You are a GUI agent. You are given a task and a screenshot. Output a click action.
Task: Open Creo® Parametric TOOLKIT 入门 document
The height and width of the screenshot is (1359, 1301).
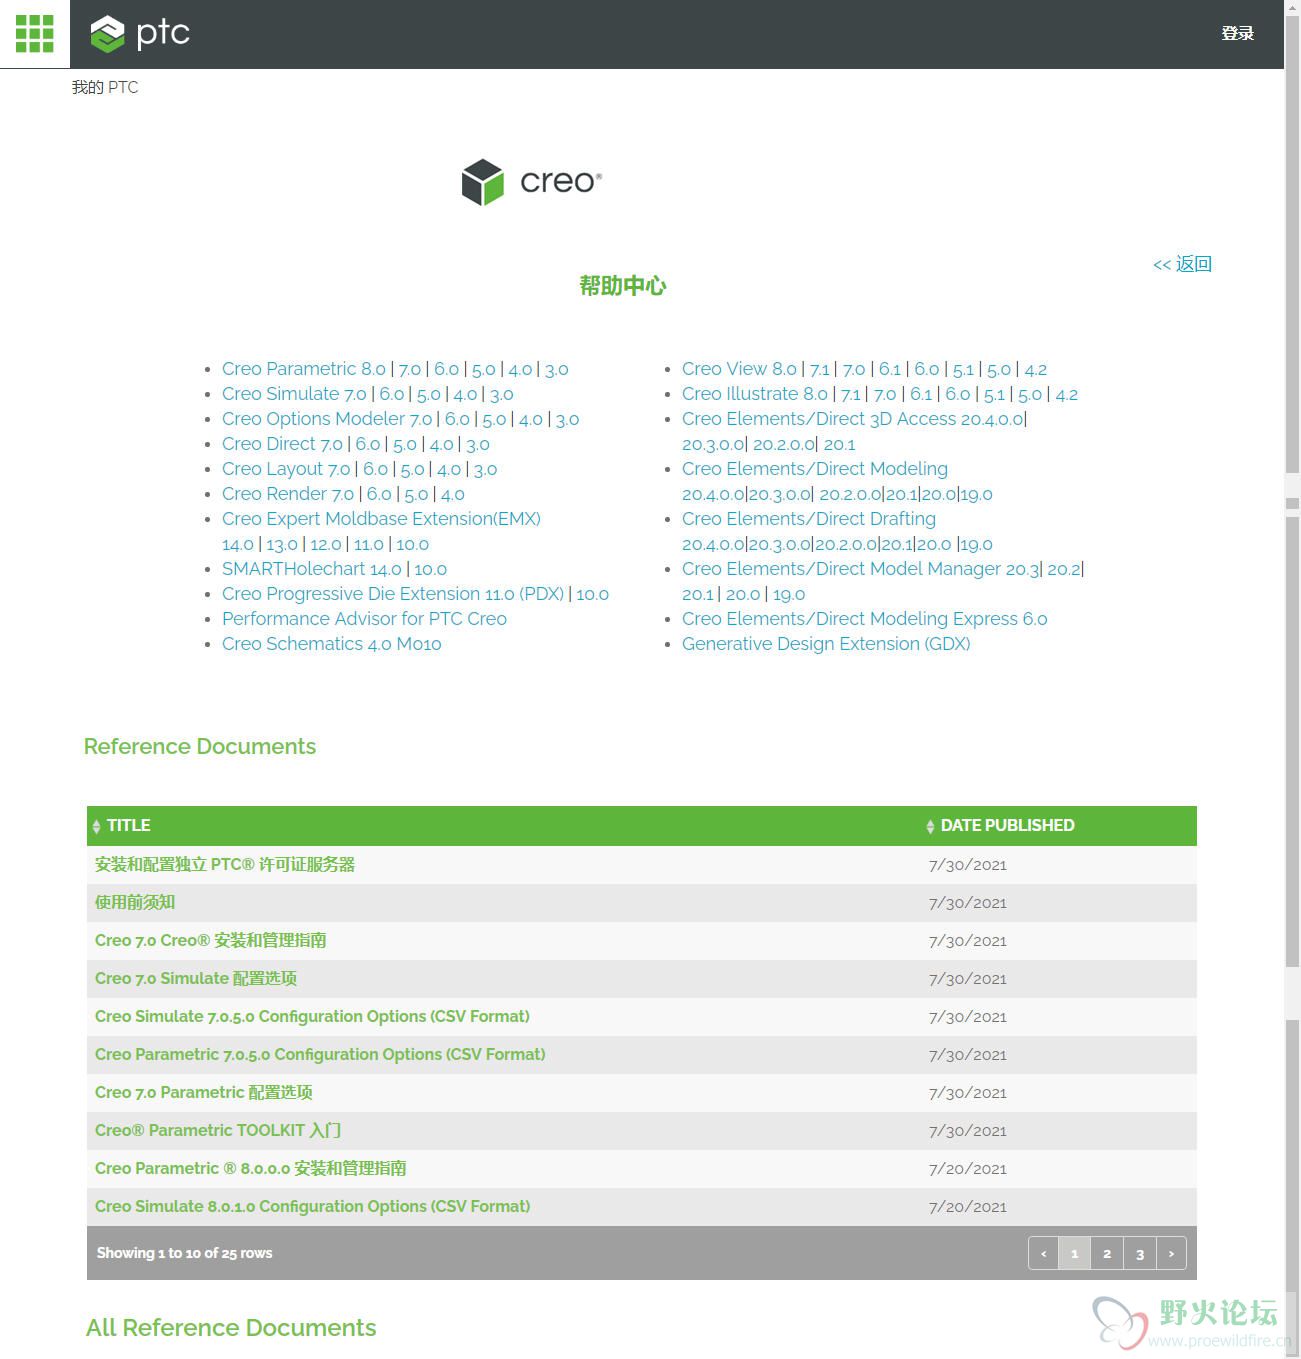pos(218,1131)
